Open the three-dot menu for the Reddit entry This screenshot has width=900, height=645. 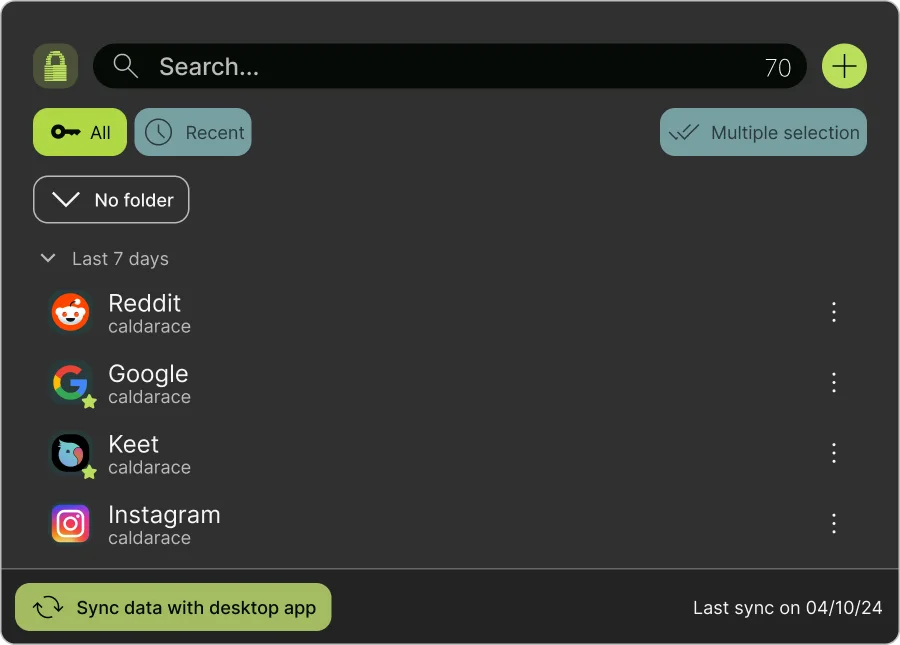[834, 312]
